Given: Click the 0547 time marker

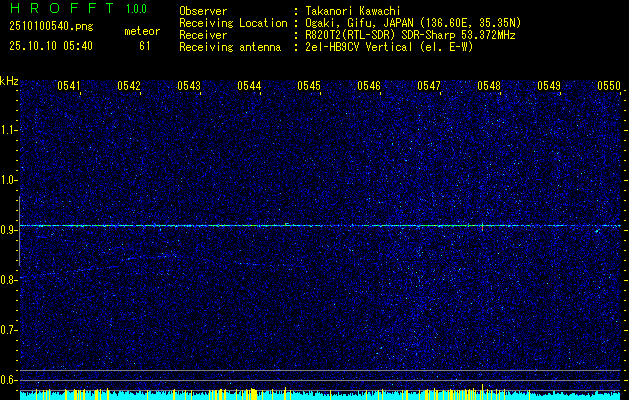Looking at the screenshot, I should tap(429, 85).
